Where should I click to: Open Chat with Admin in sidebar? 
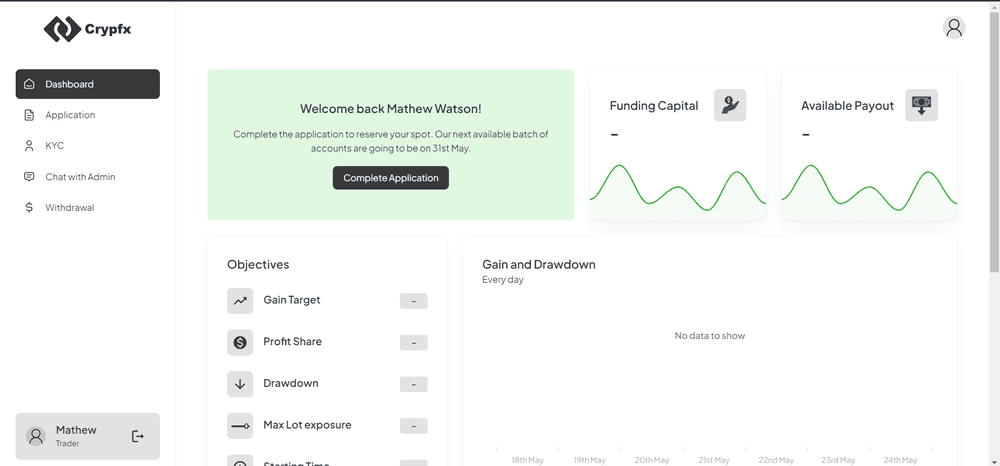pyautogui.click(x=80, y=177)
